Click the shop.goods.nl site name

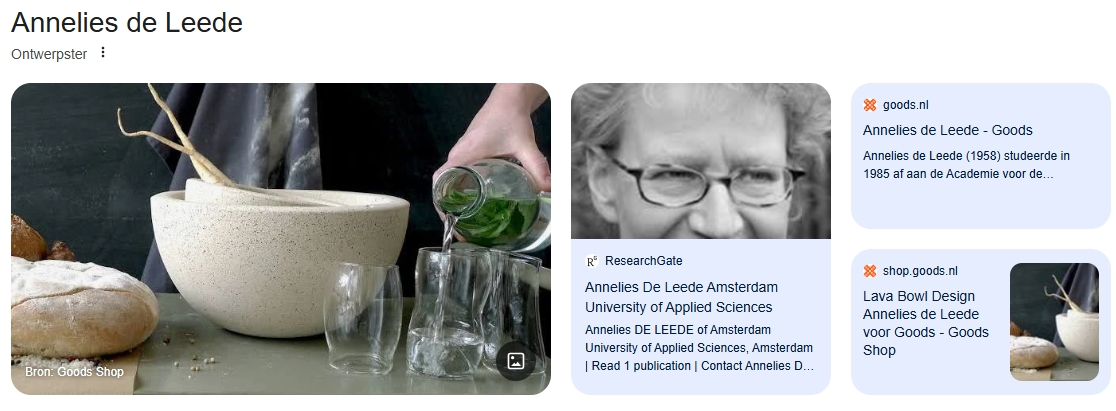(920, 271)
